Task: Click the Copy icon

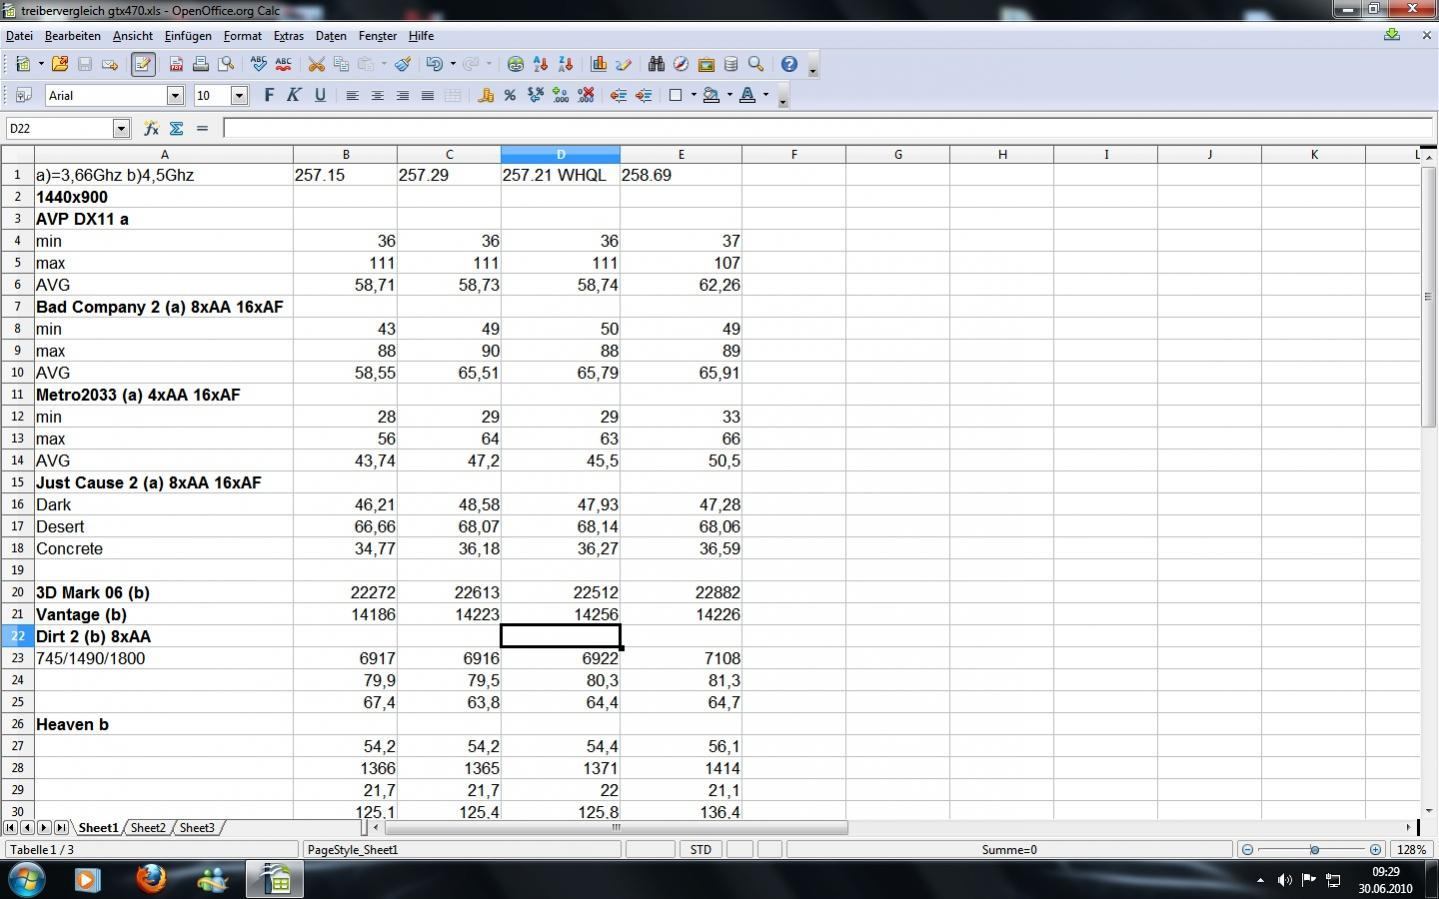Action: click(x=341, y=64)
